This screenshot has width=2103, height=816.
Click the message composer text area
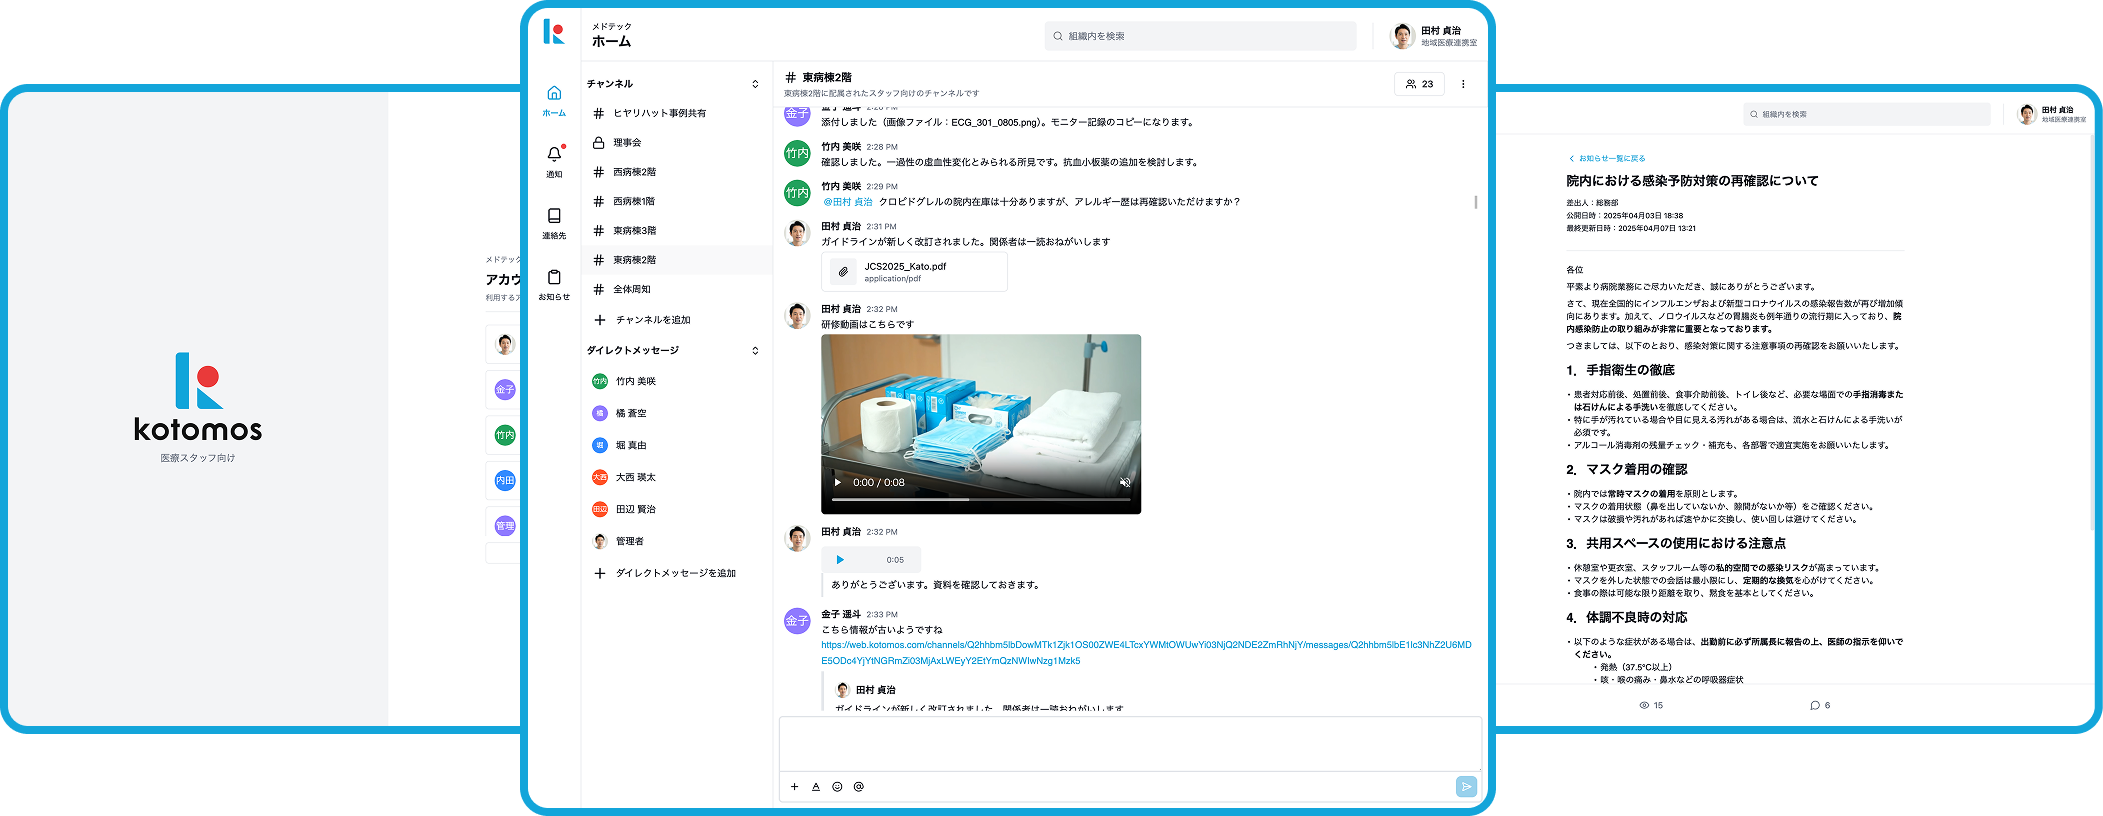1130,744
